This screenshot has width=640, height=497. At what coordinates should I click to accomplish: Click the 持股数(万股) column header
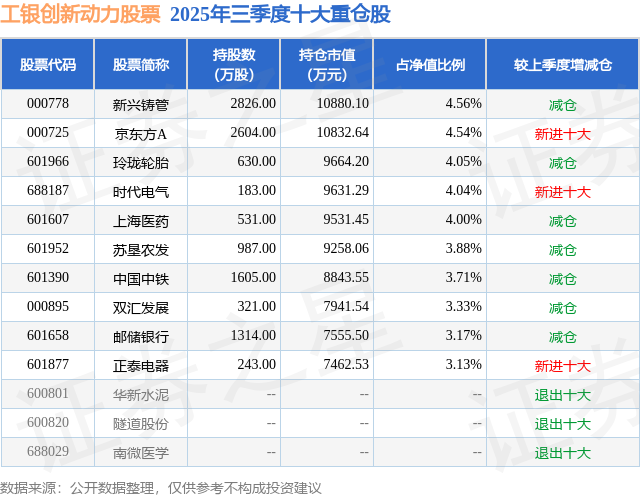coord(234,64)
